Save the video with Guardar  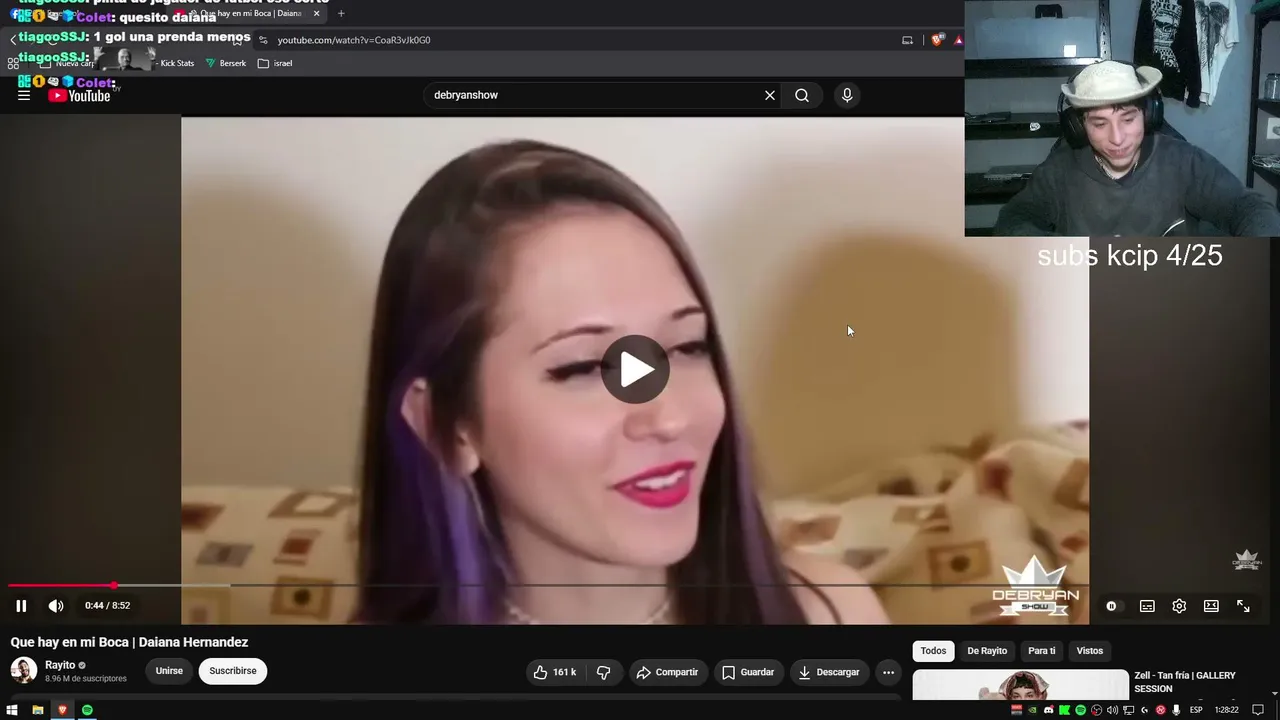pyautogui.click(x=748, y=672)
